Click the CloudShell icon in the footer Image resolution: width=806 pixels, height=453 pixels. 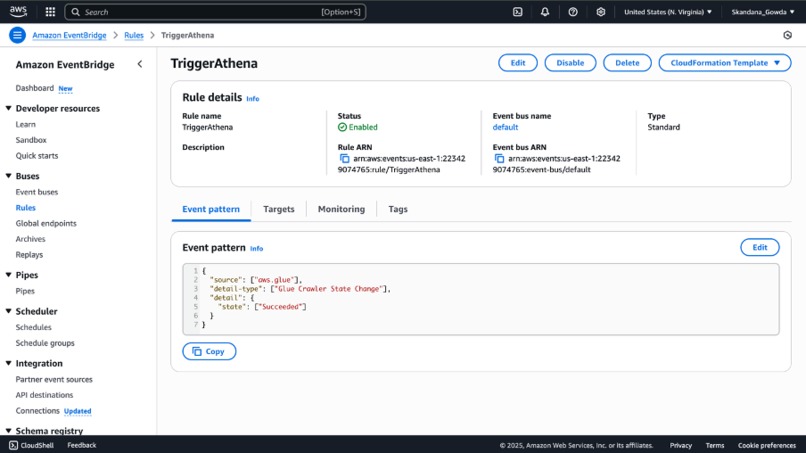point(13,445)
